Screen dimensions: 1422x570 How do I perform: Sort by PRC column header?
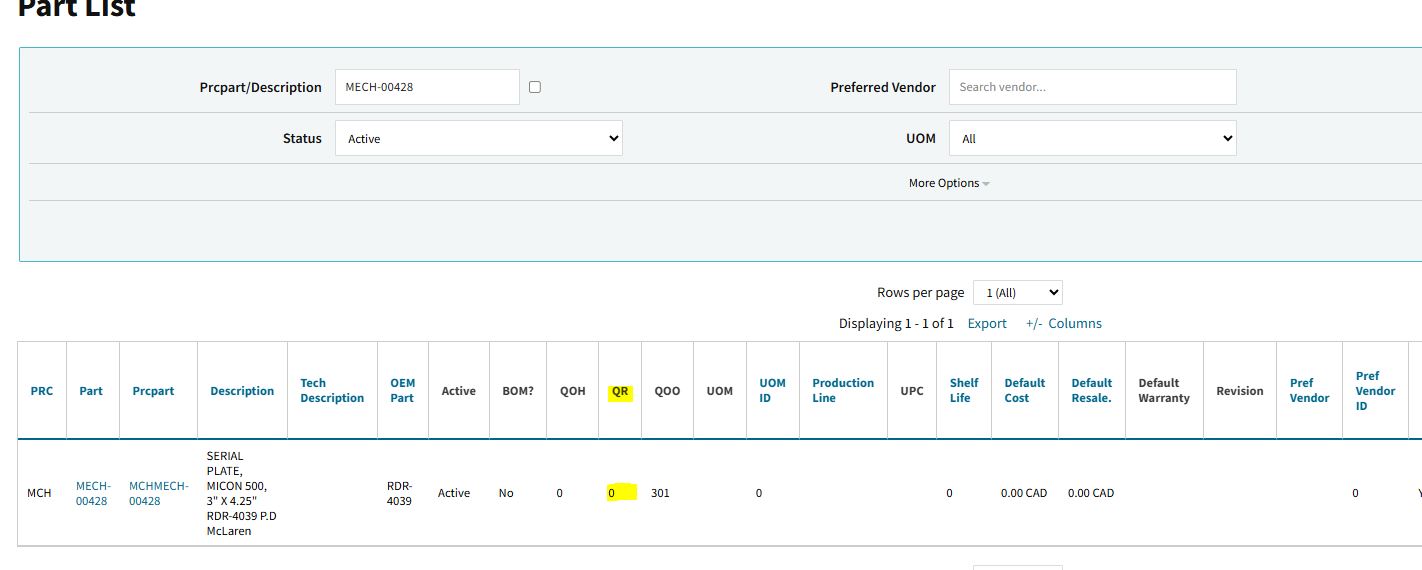41,391
